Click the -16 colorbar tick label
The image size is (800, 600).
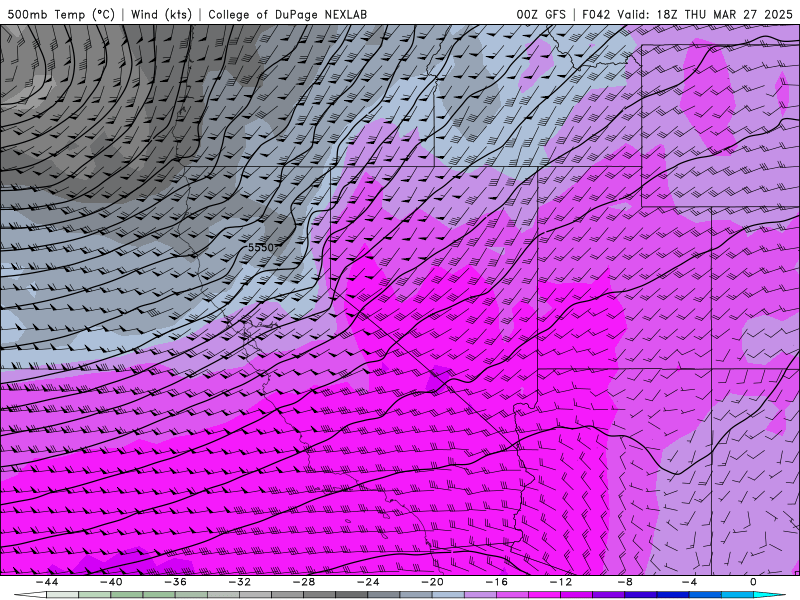496,582
